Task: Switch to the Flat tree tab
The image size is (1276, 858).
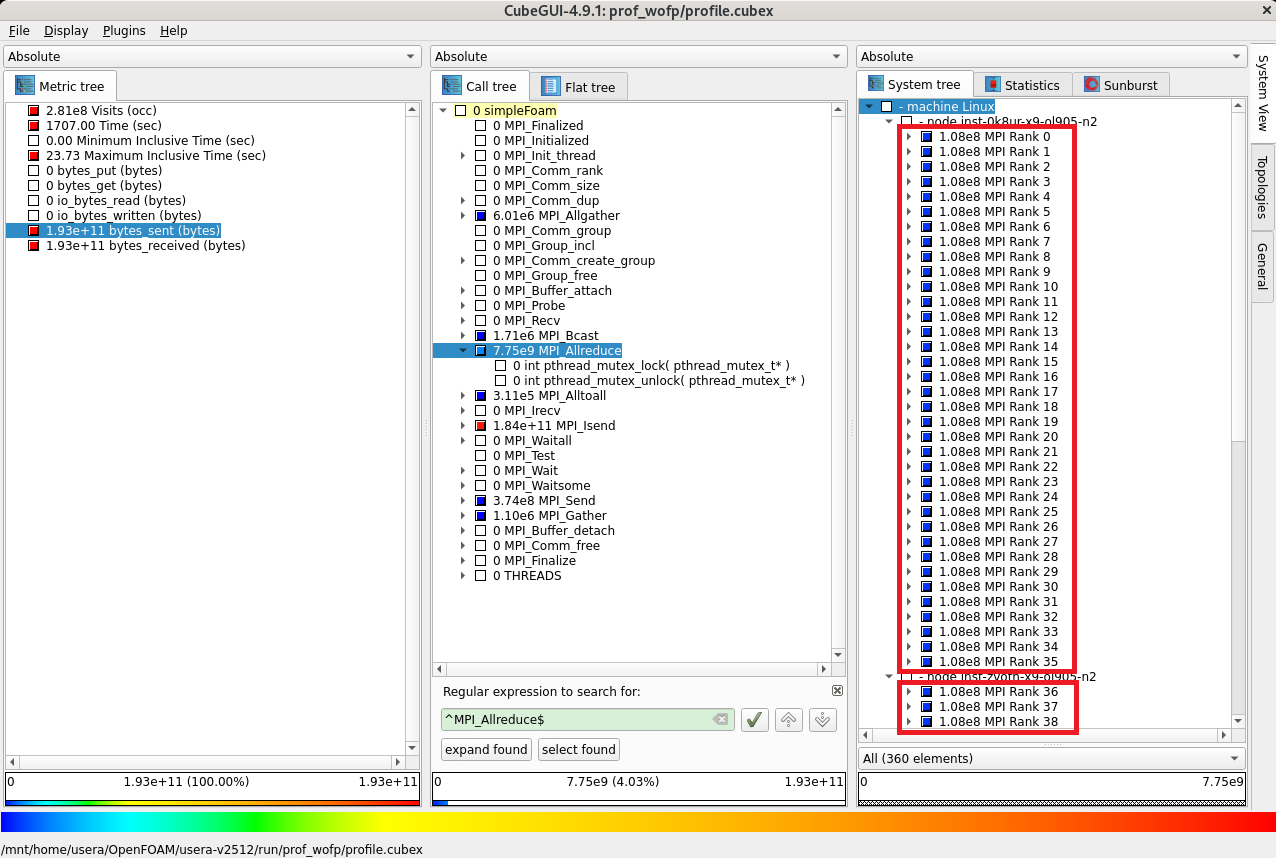Action: click(579, 87)
